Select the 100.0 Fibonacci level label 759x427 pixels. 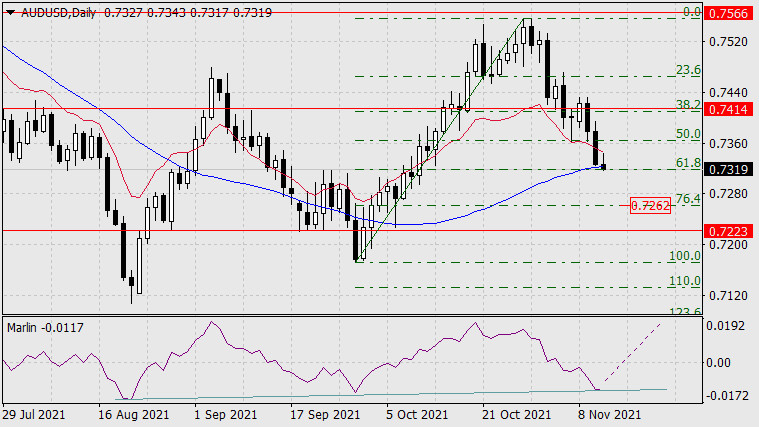coord(684,256)
